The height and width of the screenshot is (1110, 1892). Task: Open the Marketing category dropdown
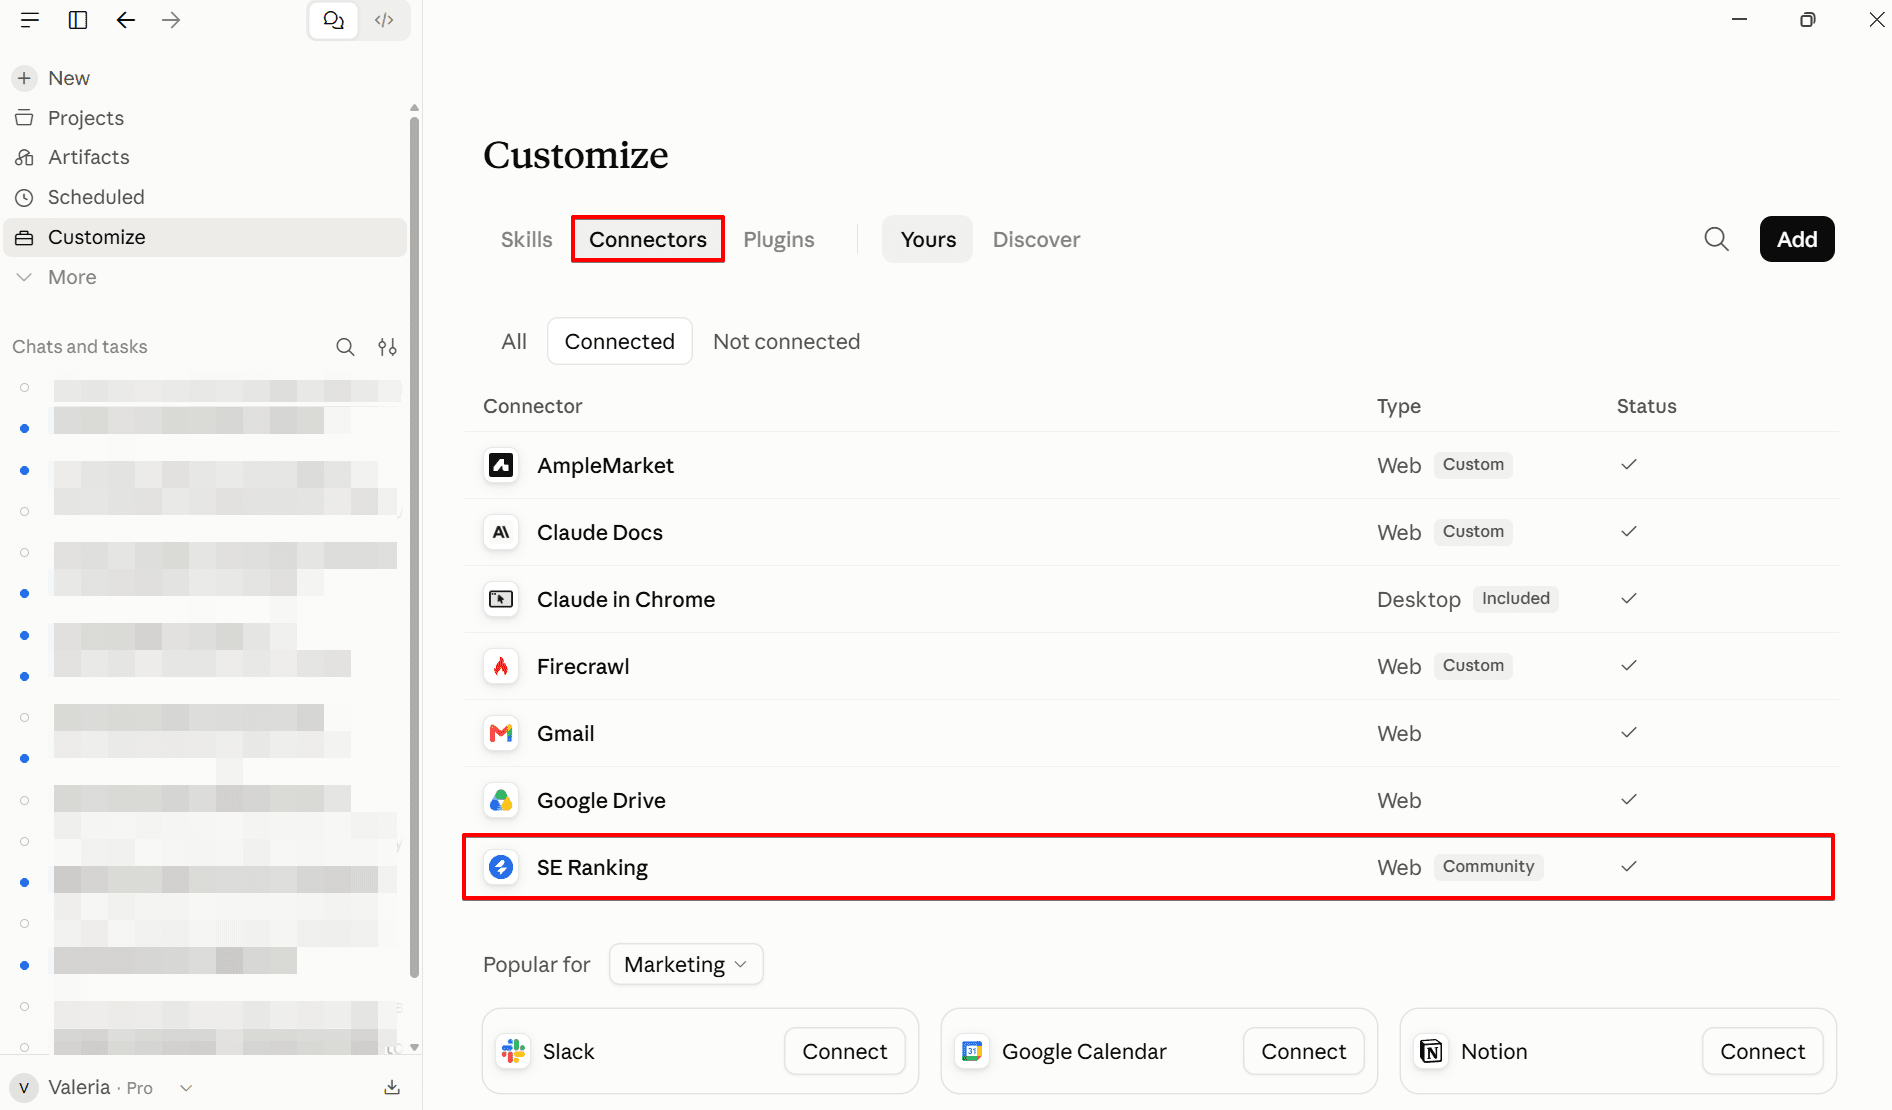[x=686, y=964]
